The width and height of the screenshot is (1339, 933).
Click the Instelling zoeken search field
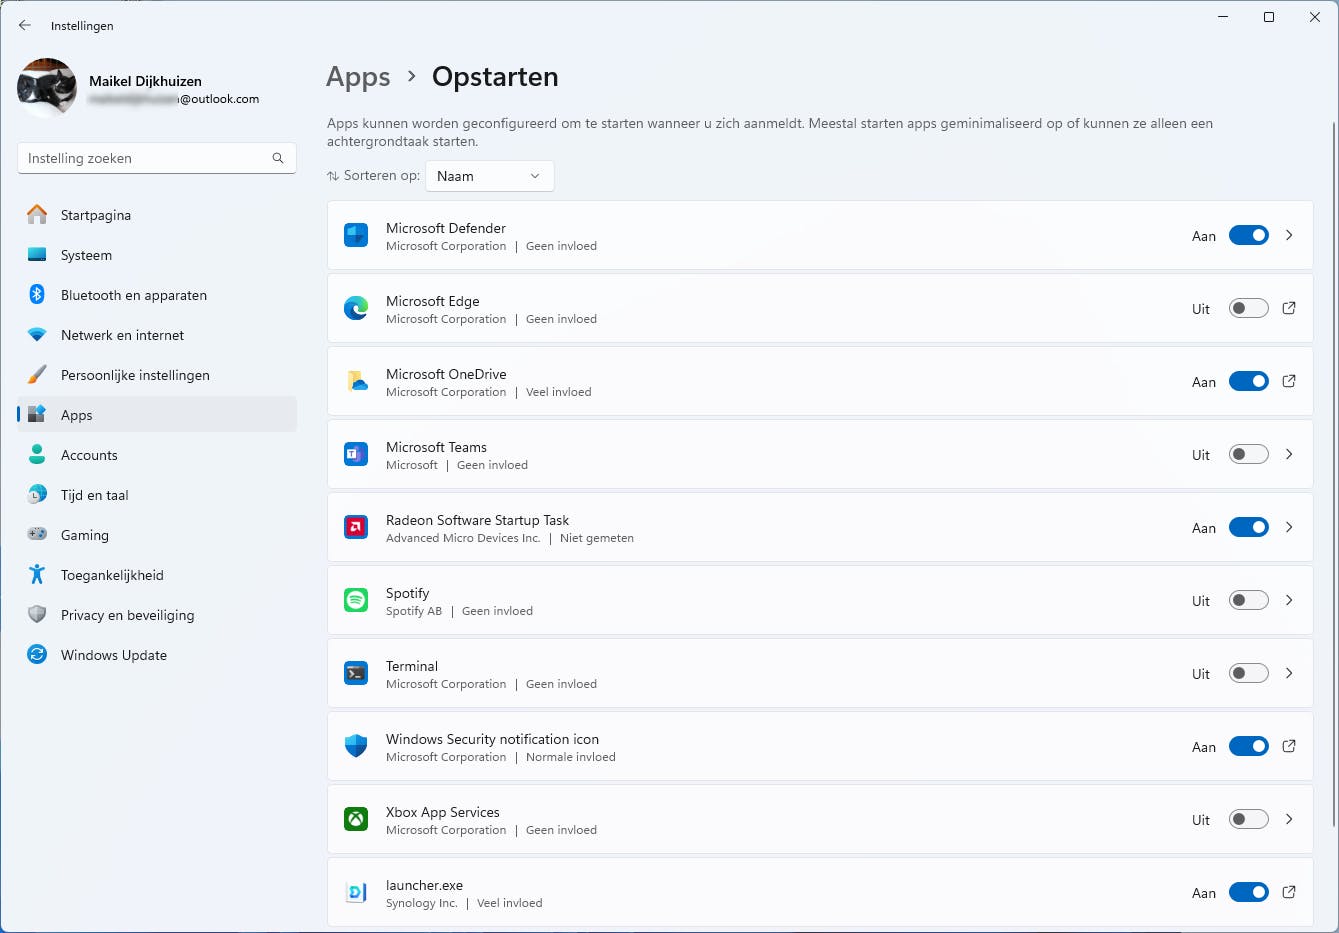[x=156, y=158]
